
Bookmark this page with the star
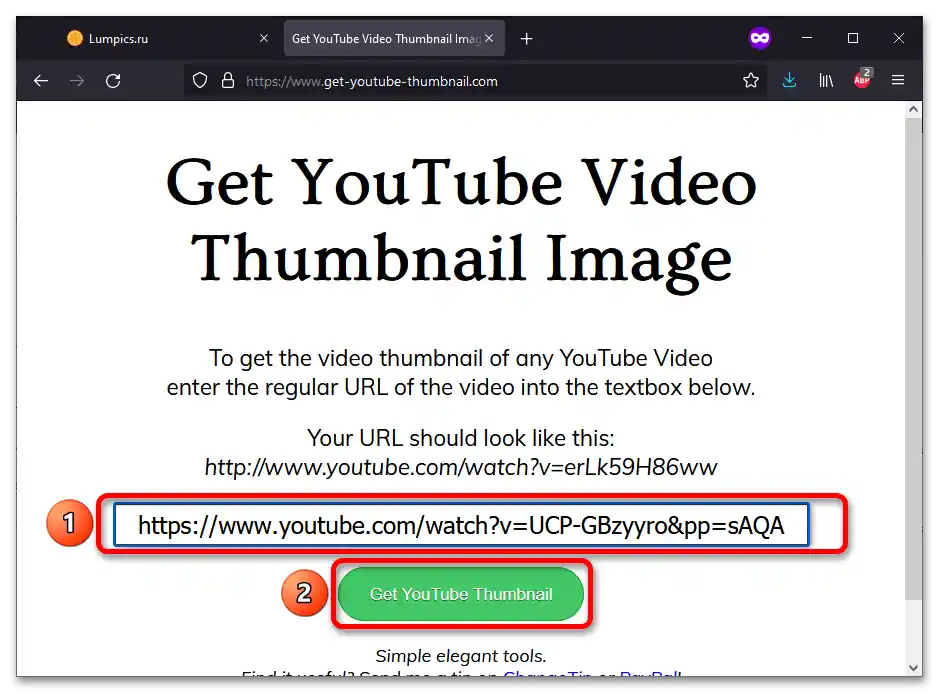pos(751,80)
